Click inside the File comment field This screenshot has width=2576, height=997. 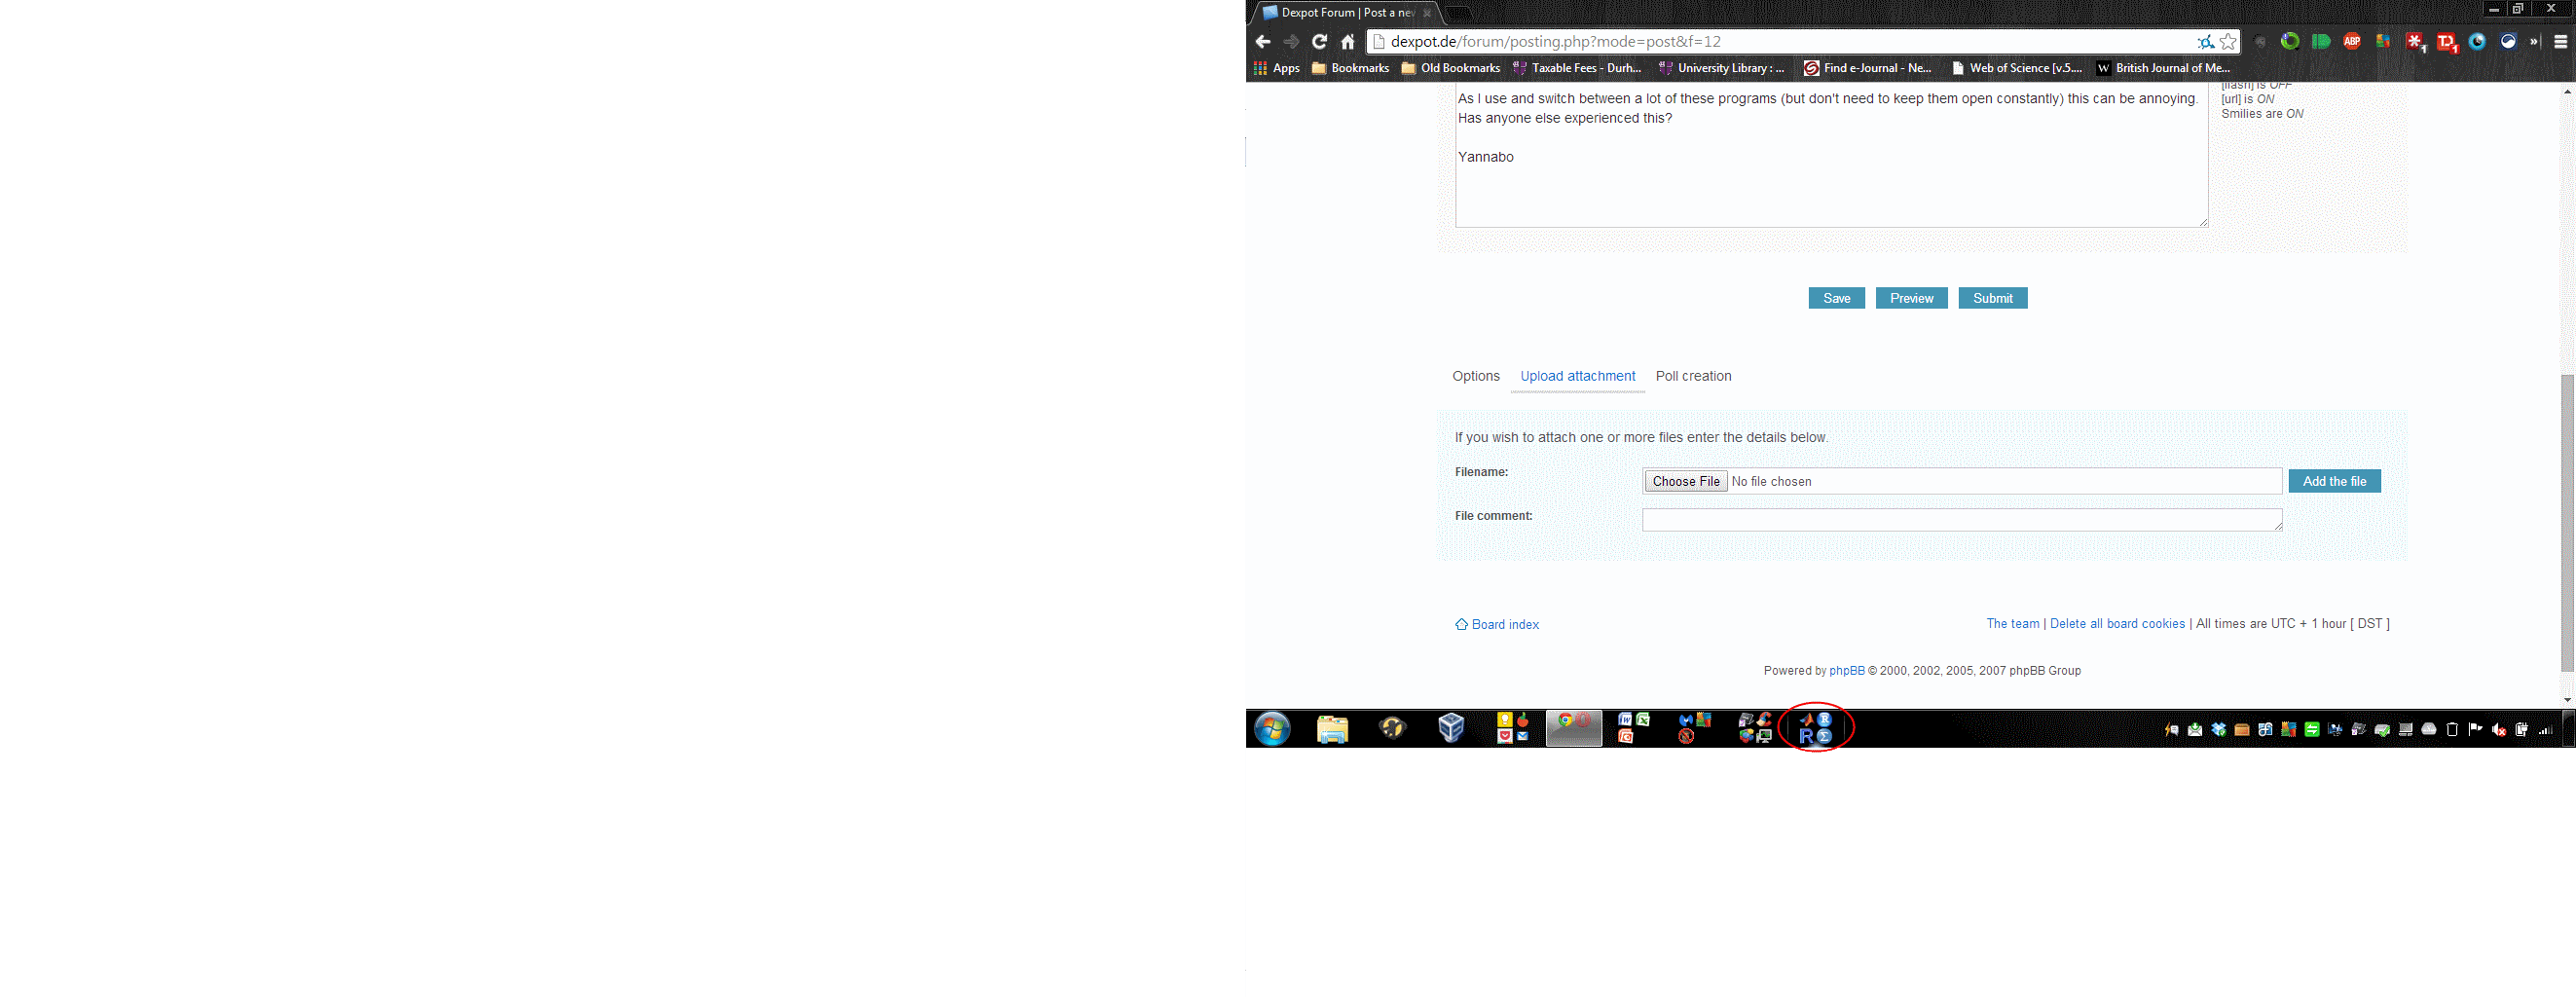coord(1961,520)
